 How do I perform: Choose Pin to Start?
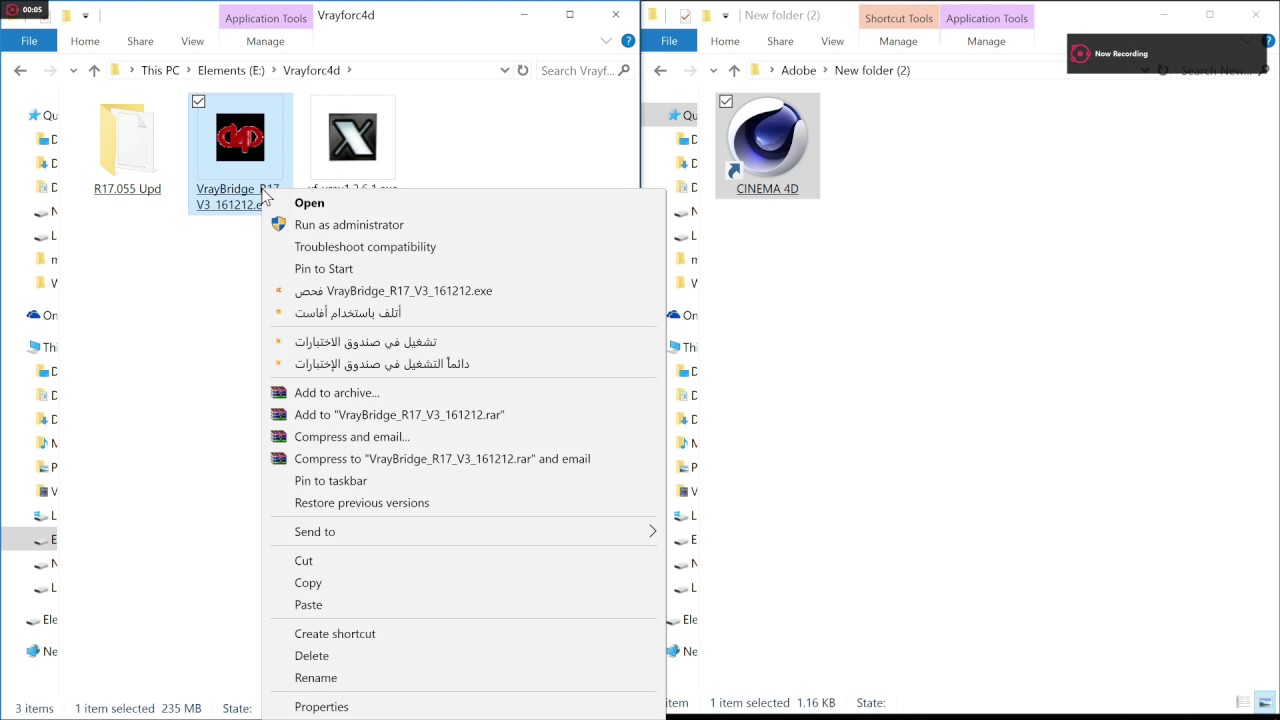pos(323,269)
